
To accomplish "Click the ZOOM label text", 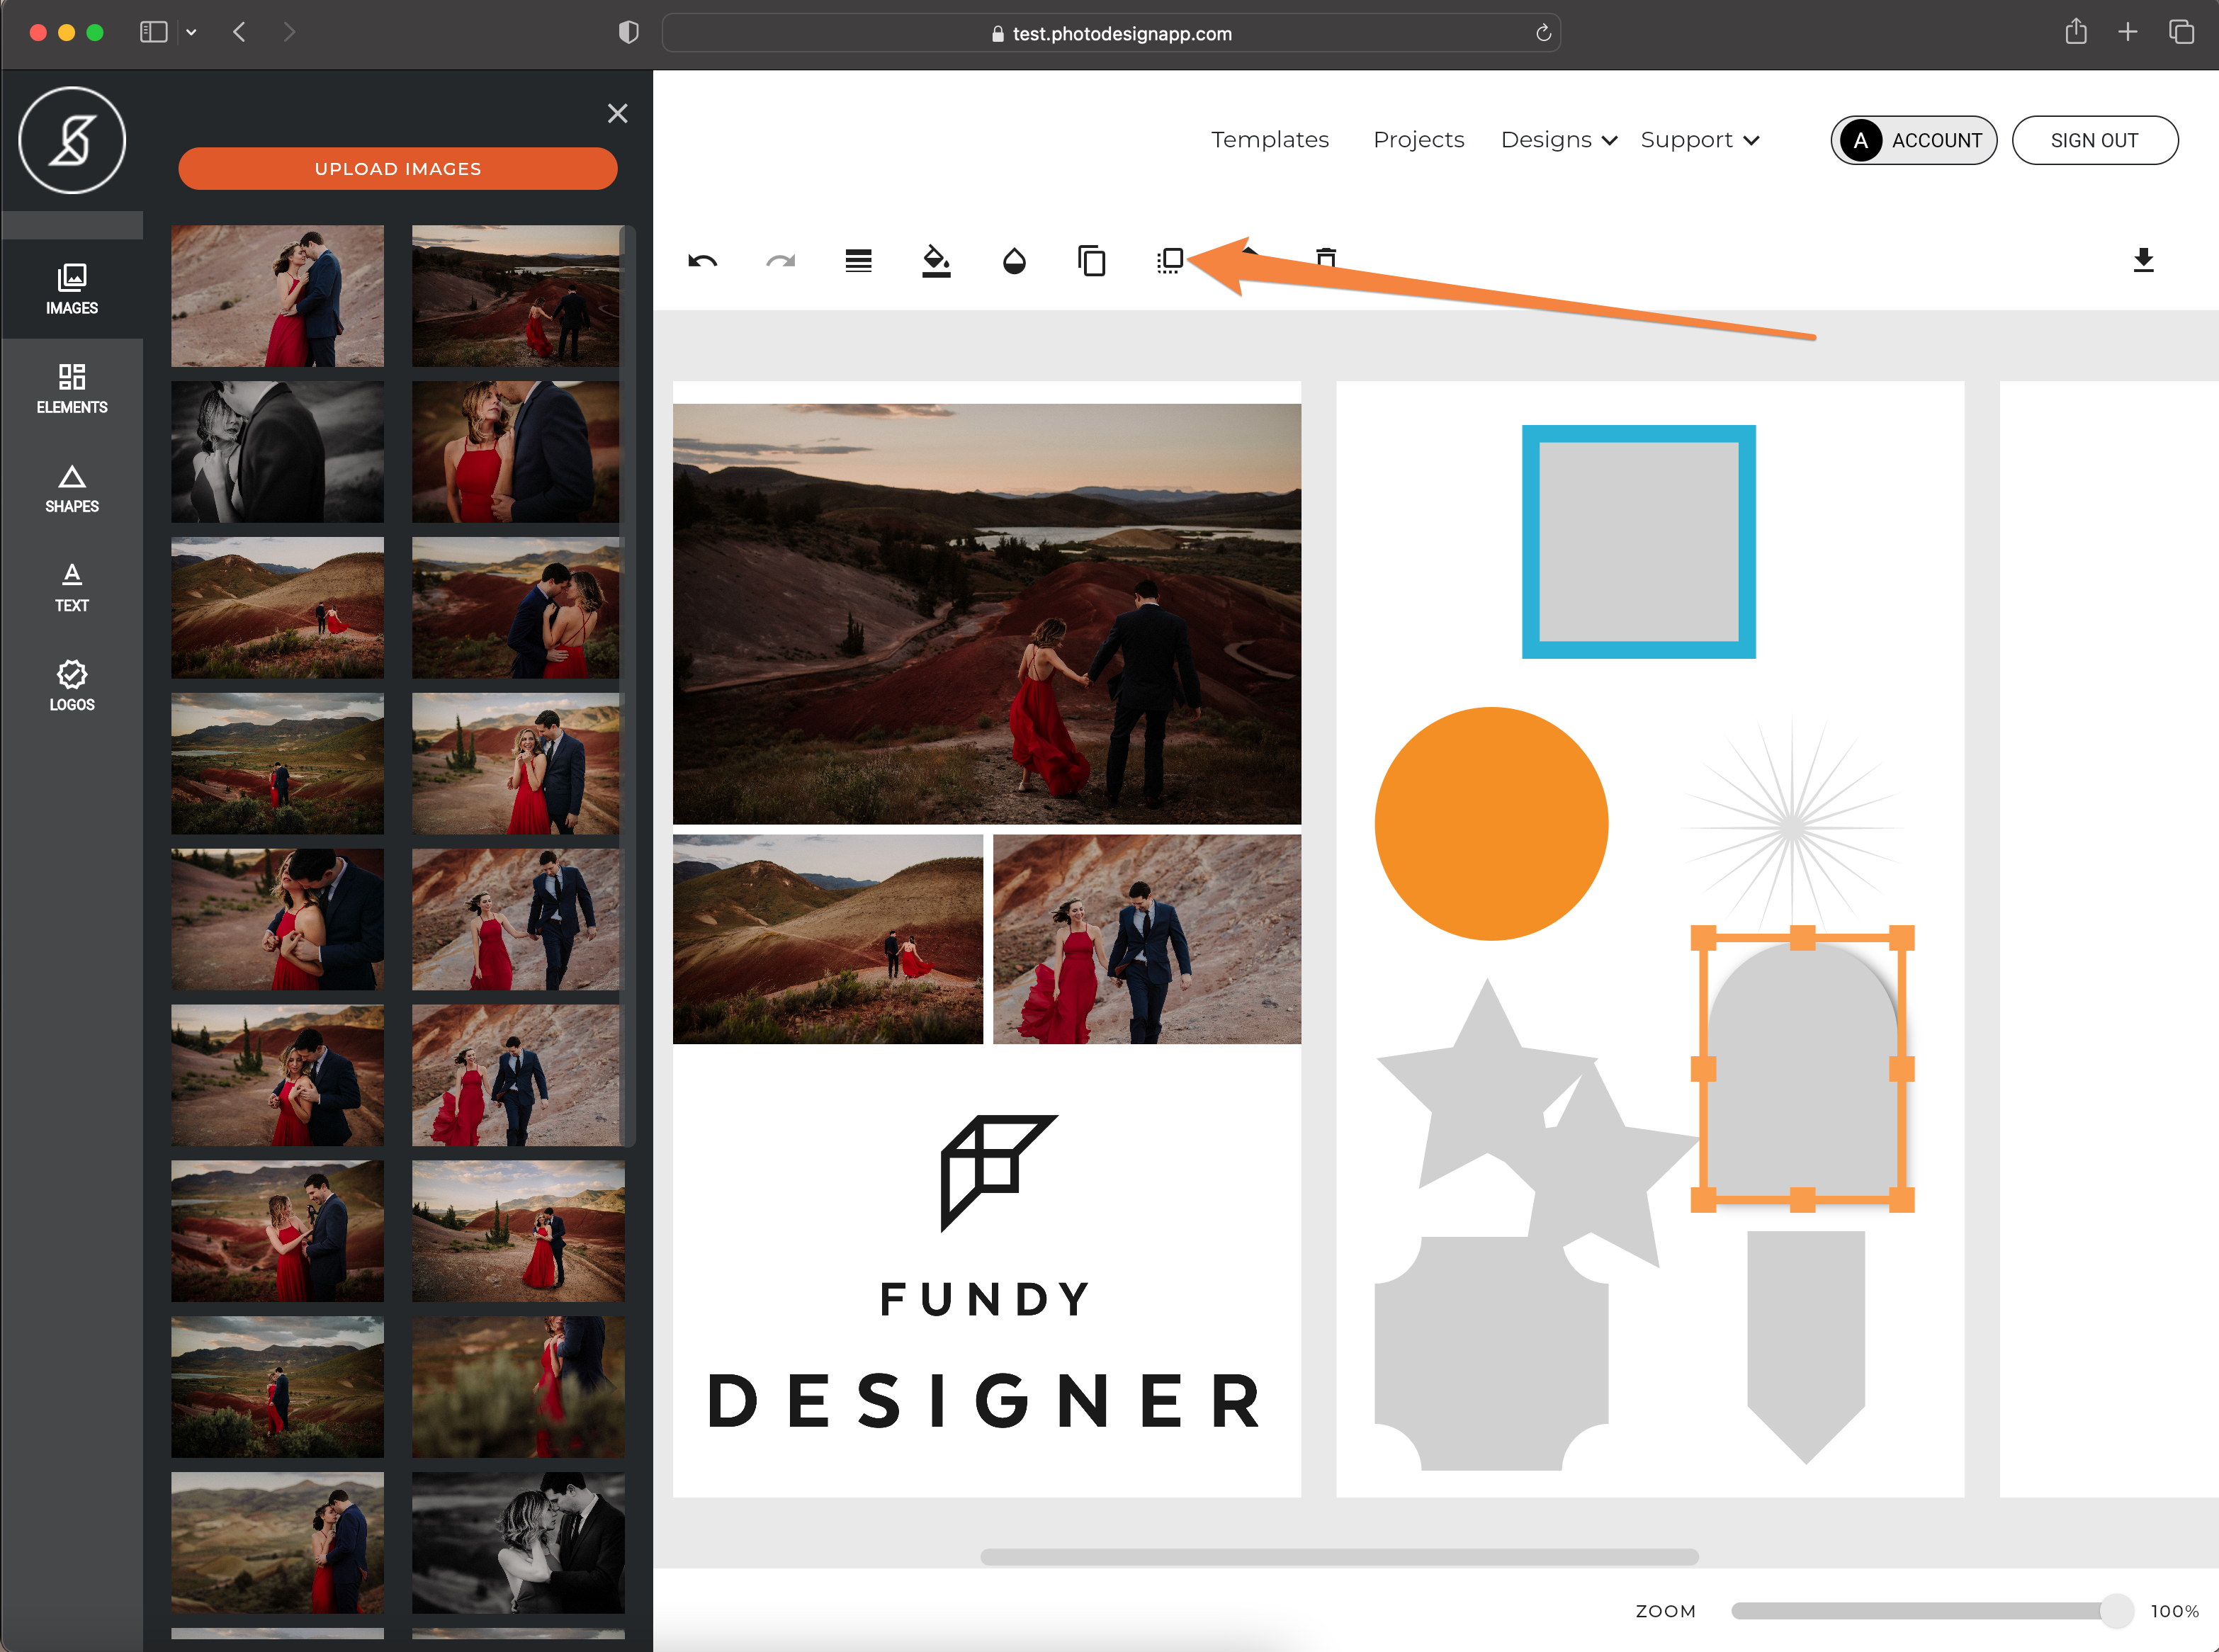I will pyautogui.click(x=1665, y=1611).
